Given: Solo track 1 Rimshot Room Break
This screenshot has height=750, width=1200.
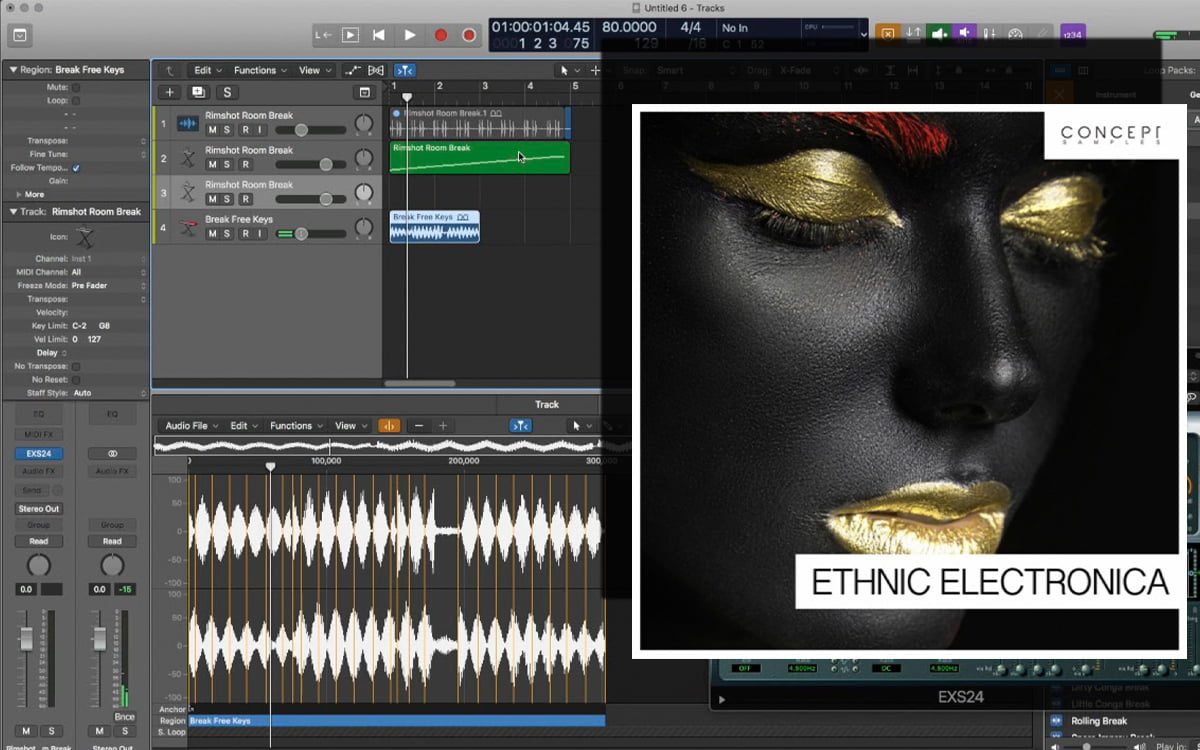Looking at the screenshot, I should click(x=227, y=130).
